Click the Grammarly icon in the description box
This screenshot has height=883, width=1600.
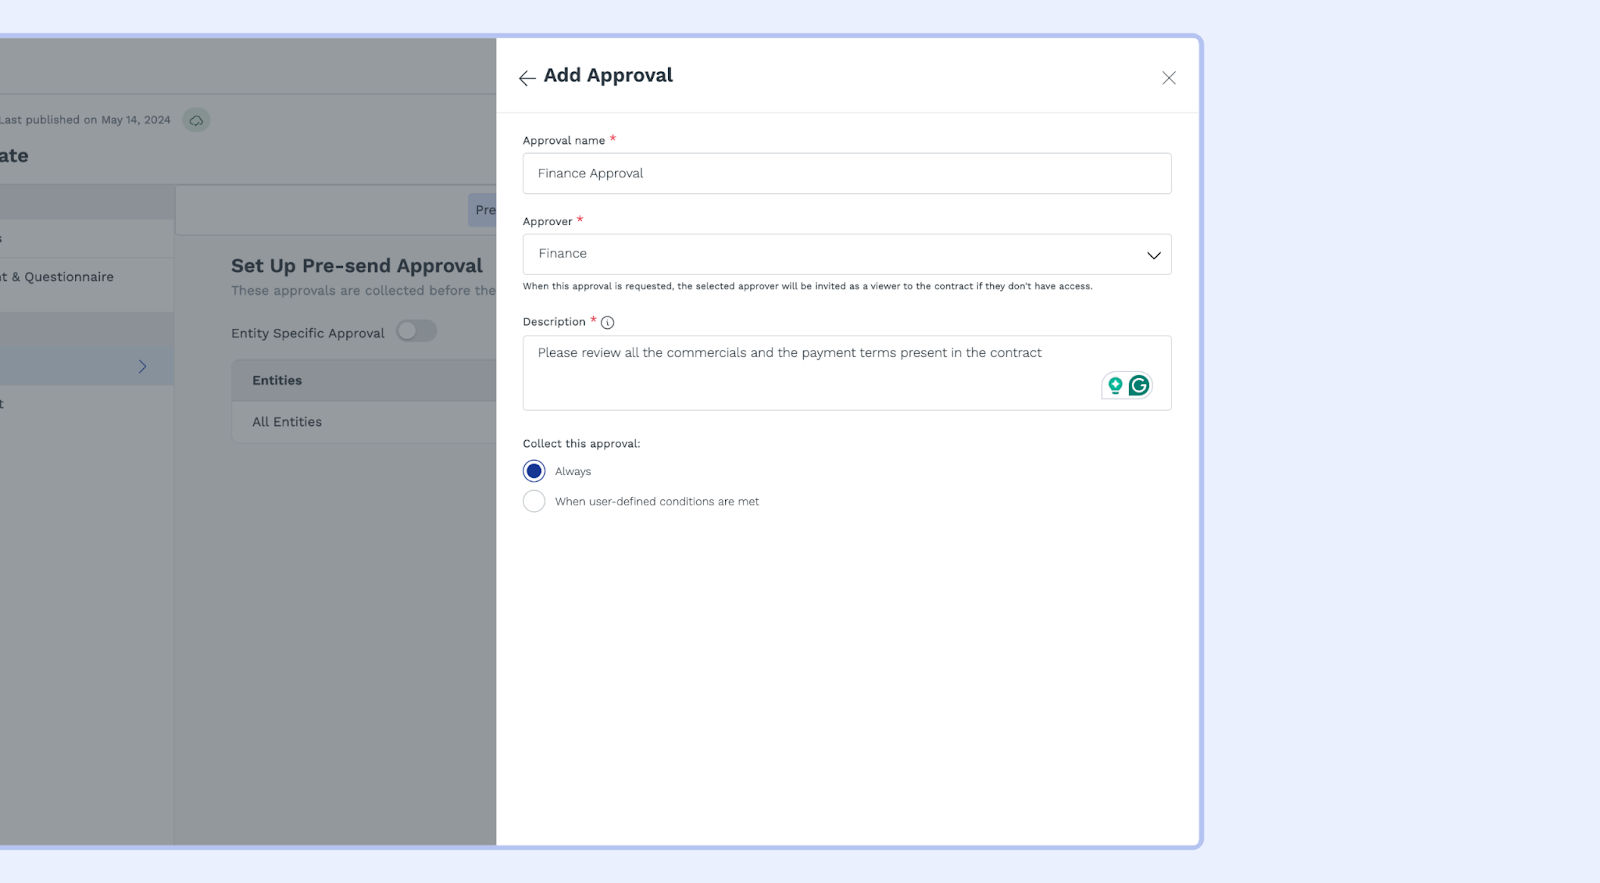1139,386
